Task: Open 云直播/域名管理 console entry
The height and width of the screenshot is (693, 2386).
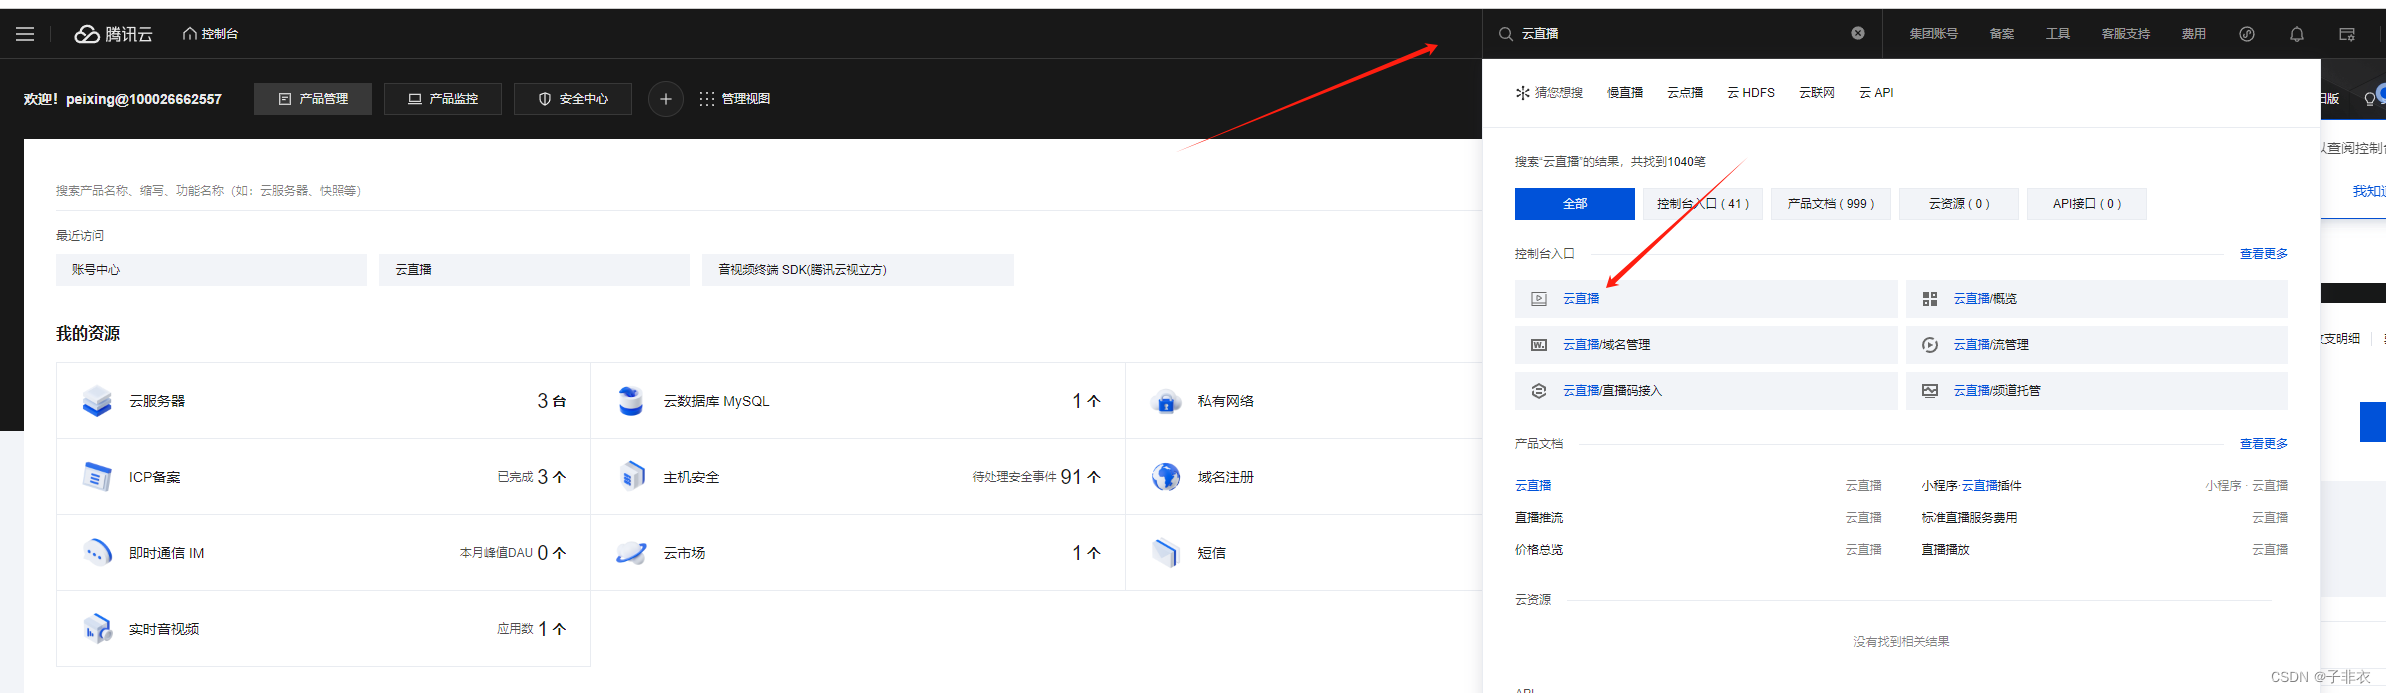Action: [x=1706, y=345]
